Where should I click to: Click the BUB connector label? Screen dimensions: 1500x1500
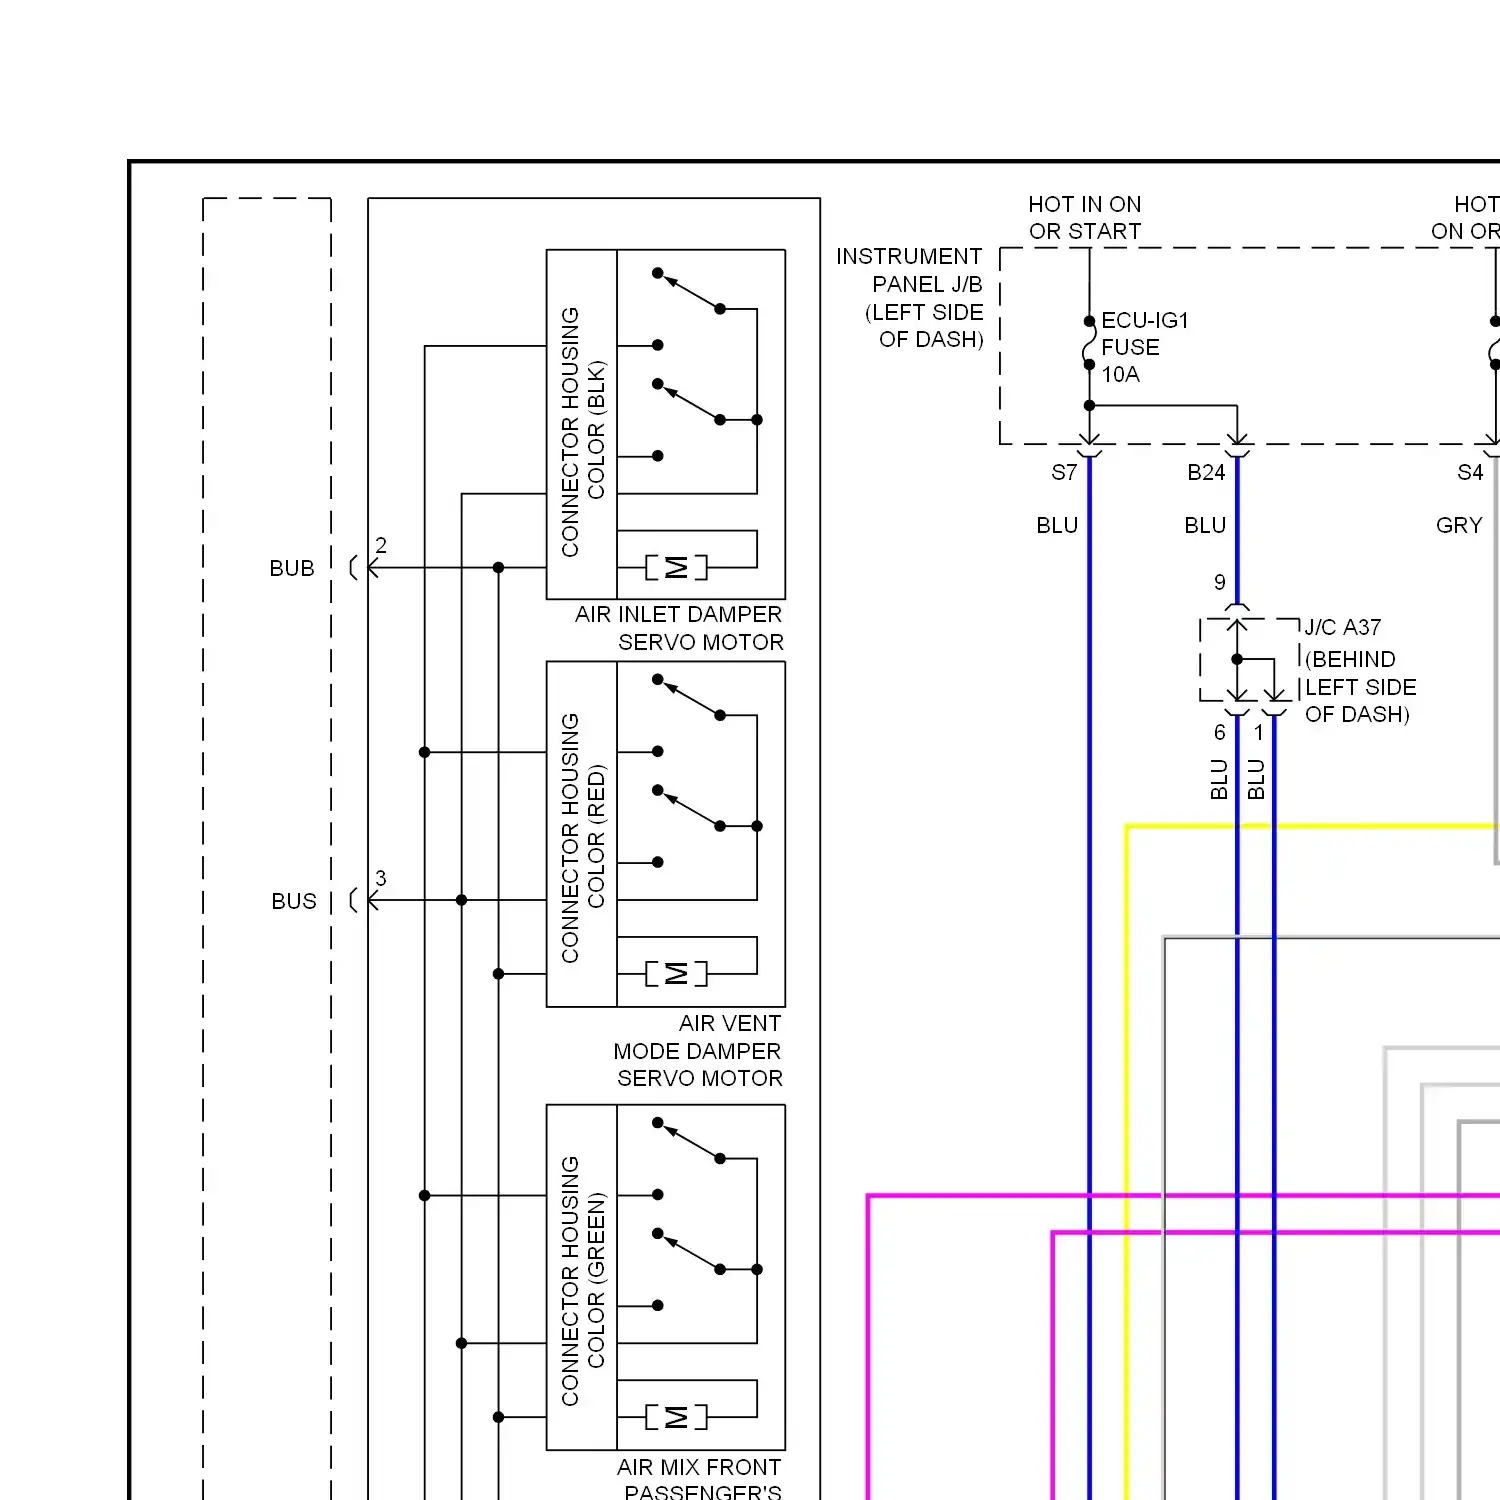click(292, 568)
